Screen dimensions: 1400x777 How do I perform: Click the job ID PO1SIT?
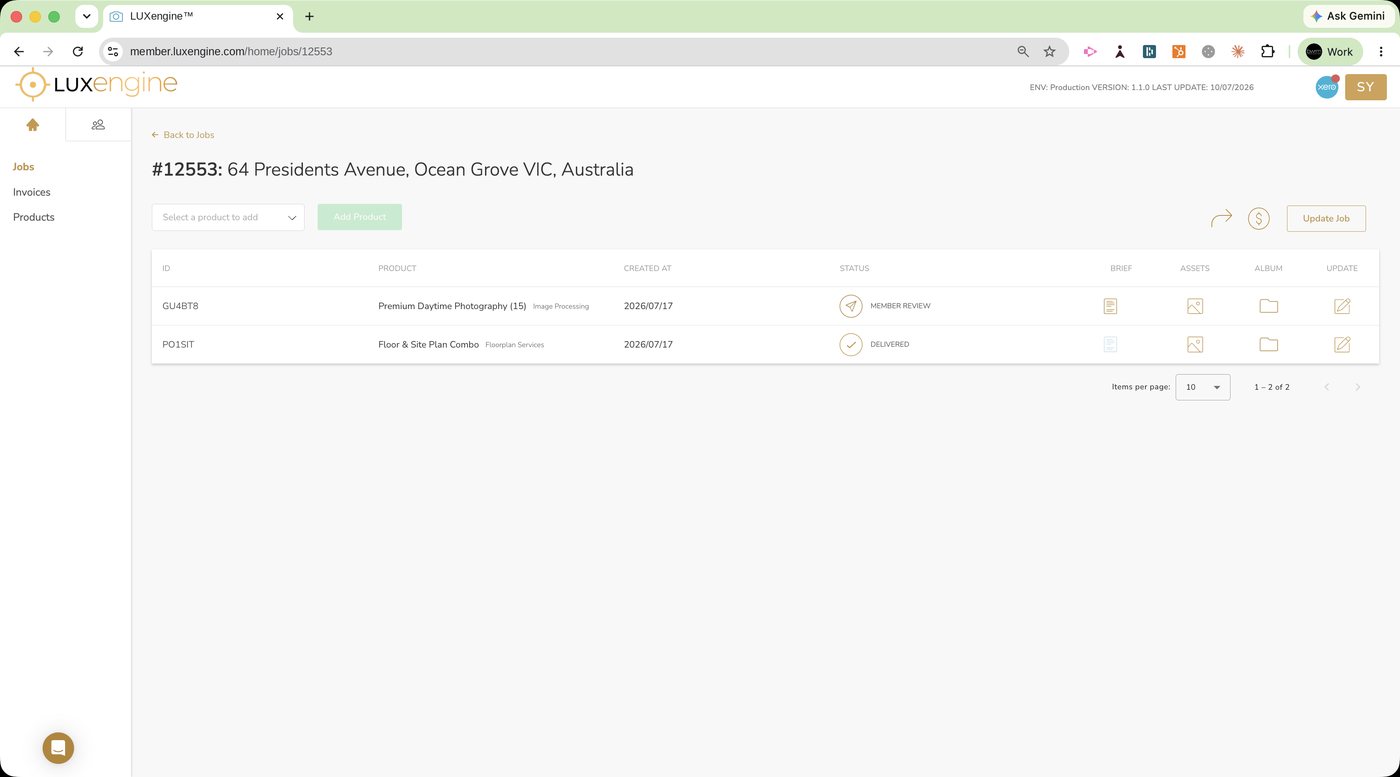coord(178,344)
